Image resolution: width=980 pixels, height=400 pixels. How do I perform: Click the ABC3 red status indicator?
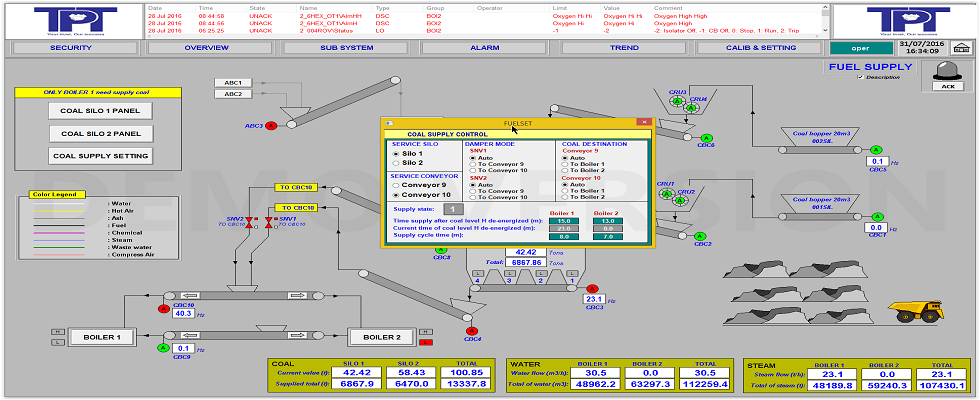[271, 126]
